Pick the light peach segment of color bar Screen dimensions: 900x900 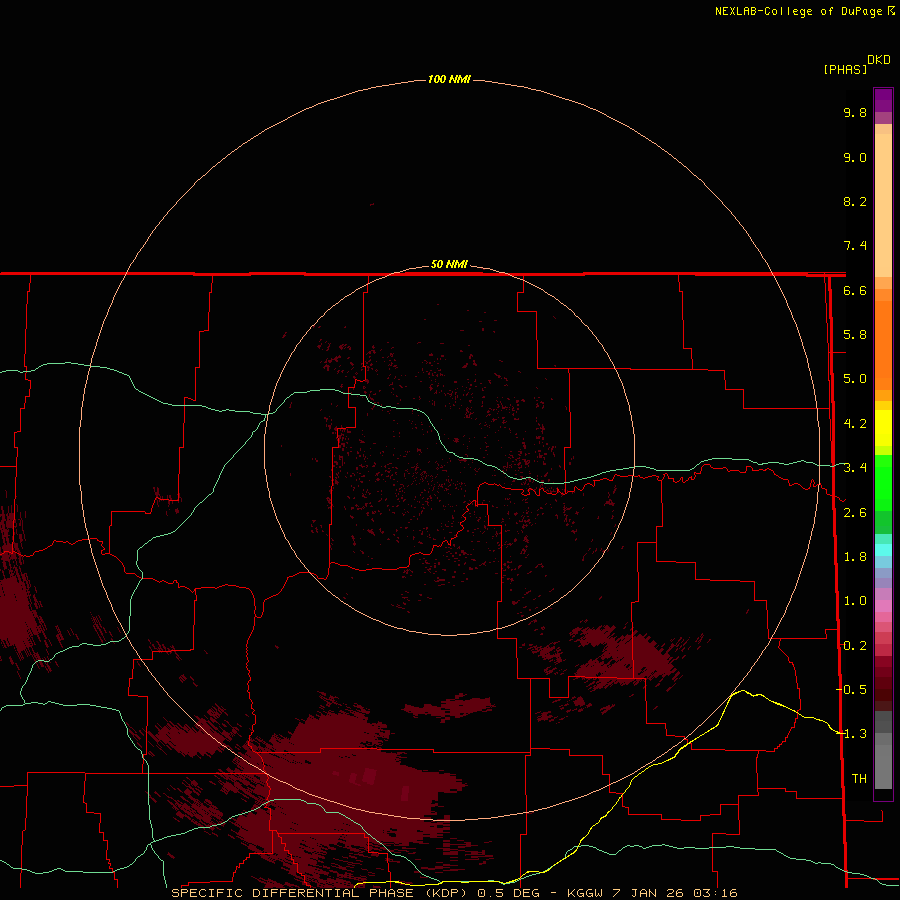883,205
